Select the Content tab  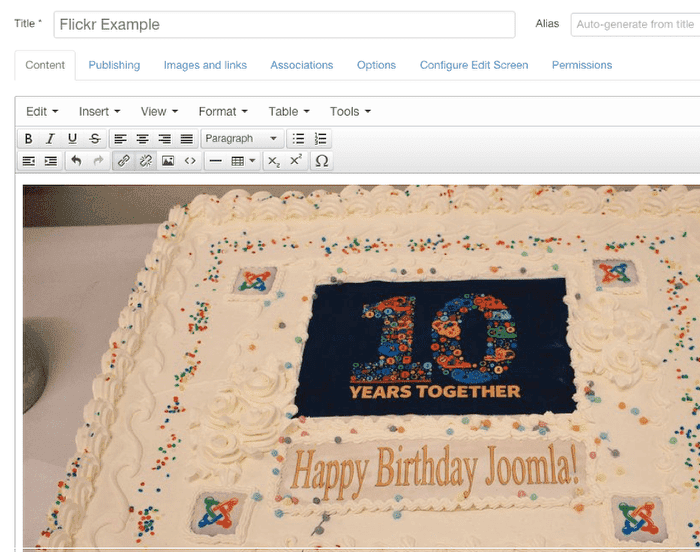tap(45, 65)
